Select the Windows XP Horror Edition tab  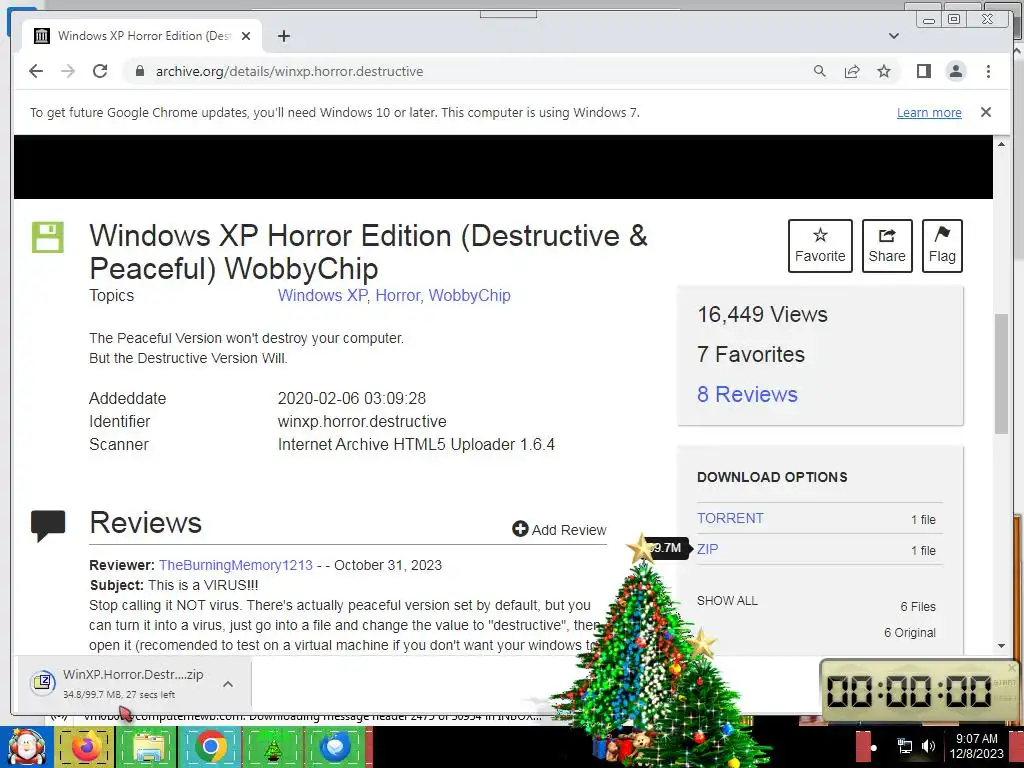pyautogui.click(x=142, y=36)
